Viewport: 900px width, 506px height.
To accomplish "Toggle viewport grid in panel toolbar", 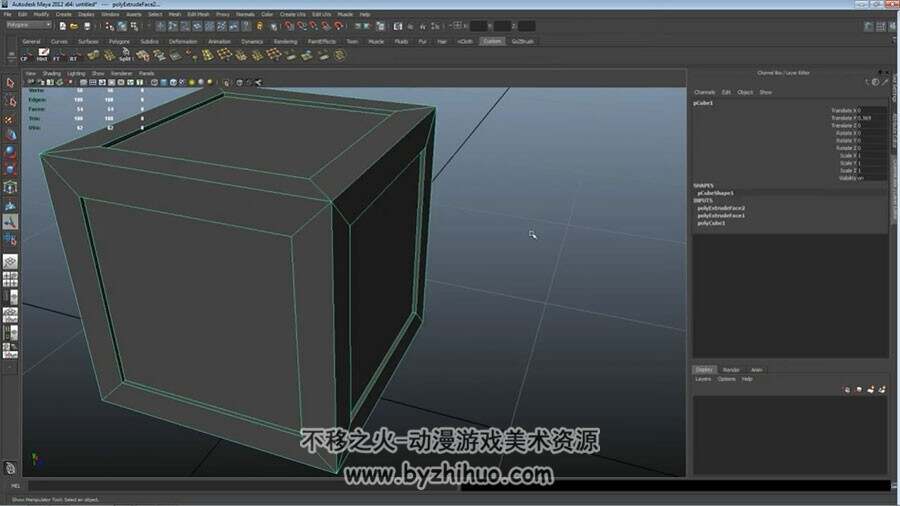I will (x=83, y=83).
